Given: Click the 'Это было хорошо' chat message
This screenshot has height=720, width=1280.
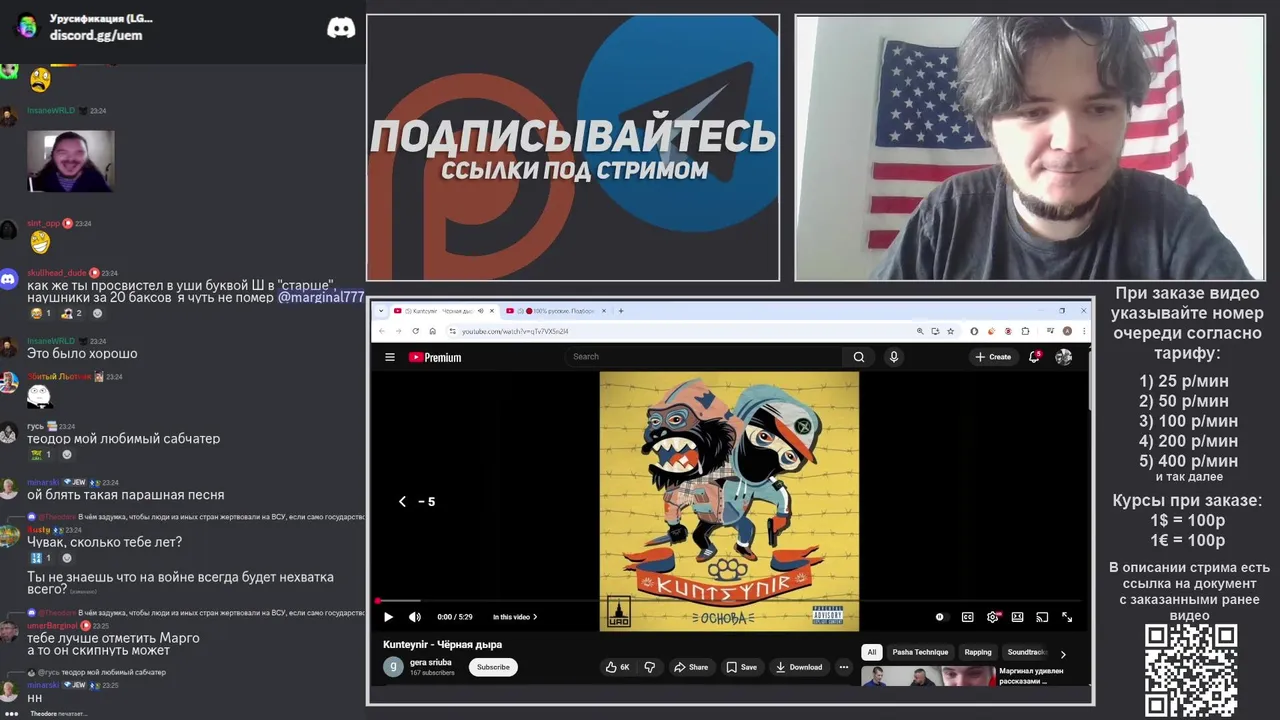Looking at the screenshot, I should (x=82, y=353).
